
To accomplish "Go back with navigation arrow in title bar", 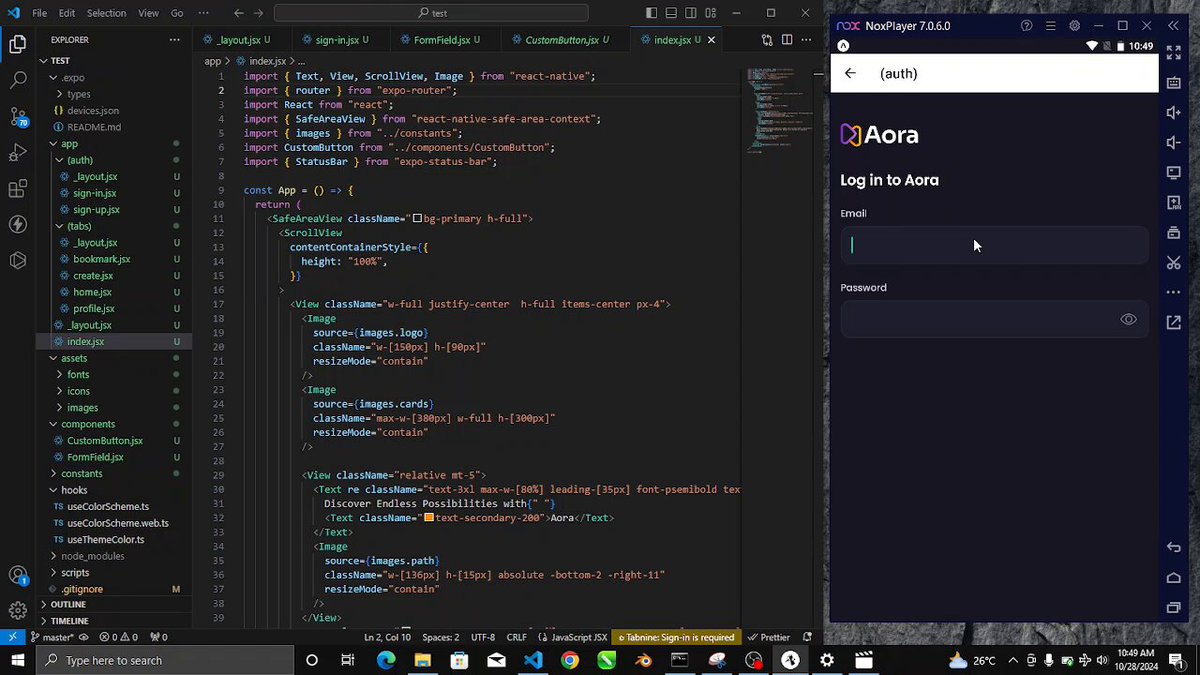I will tap(239, 13).
